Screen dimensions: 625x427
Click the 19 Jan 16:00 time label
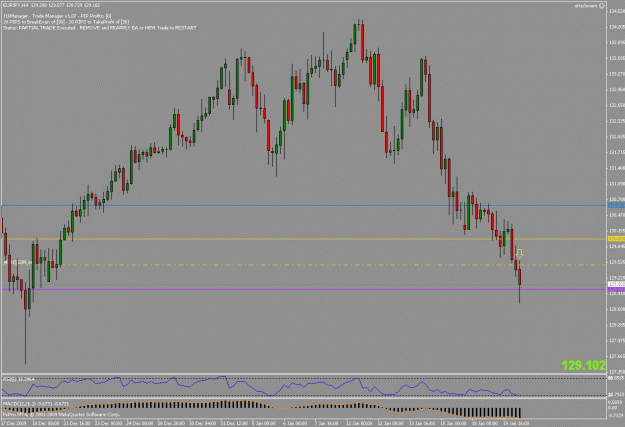pos(518,423)
